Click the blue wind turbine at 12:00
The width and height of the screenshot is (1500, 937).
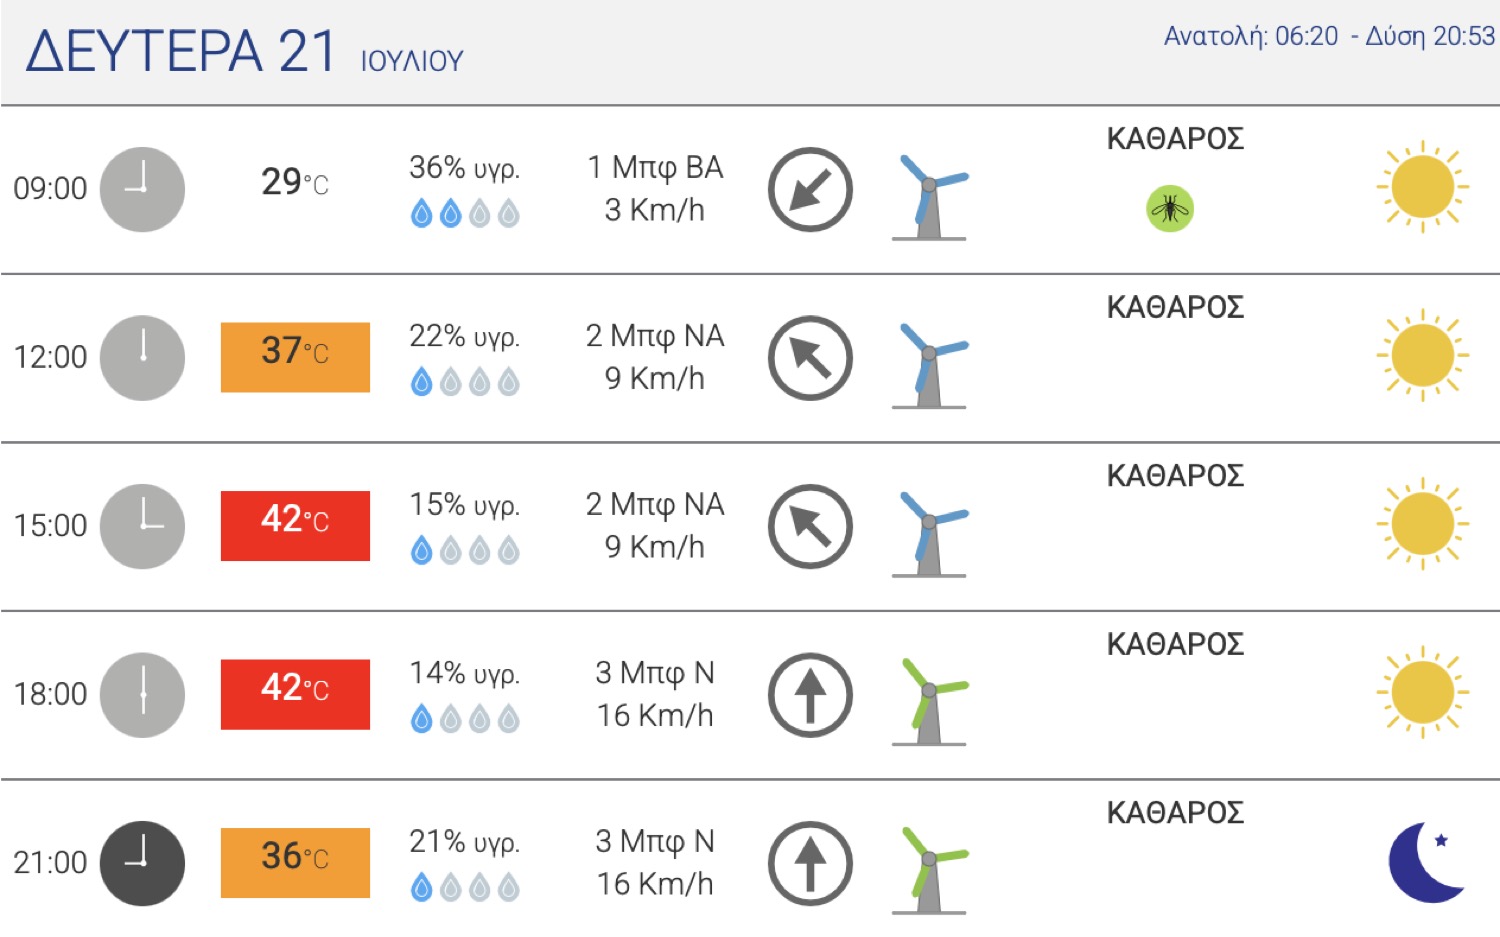point(930,365)
